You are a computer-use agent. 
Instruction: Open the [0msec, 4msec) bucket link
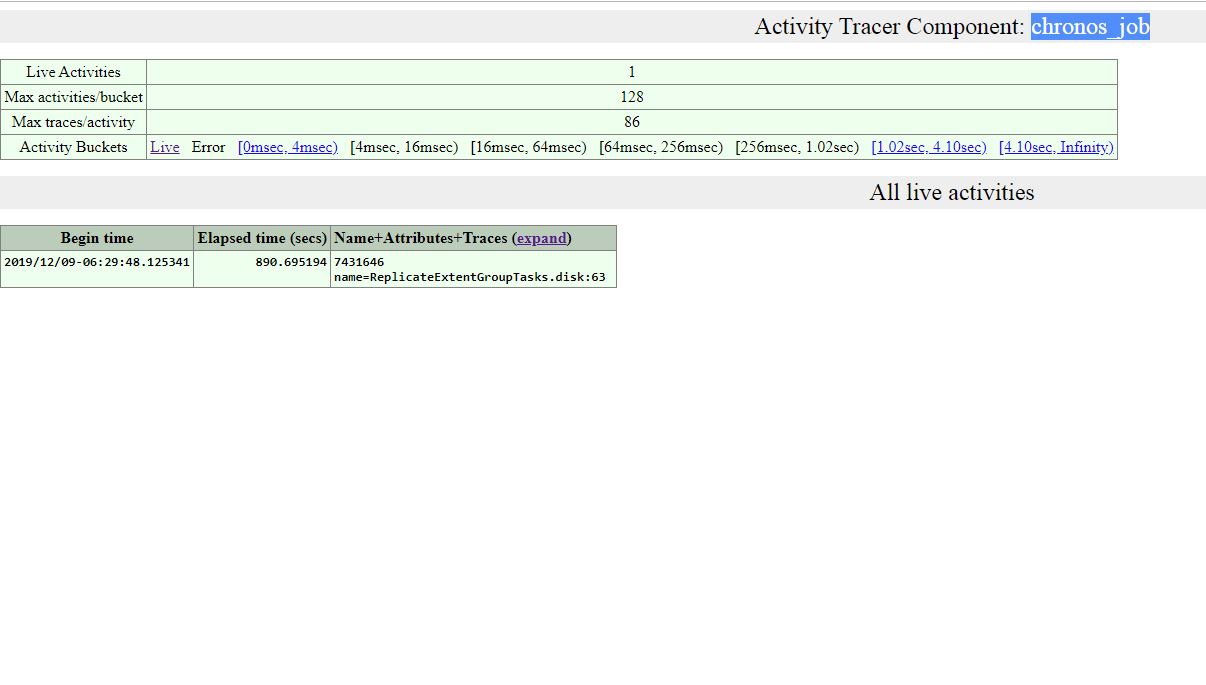(x=288, y=147)
